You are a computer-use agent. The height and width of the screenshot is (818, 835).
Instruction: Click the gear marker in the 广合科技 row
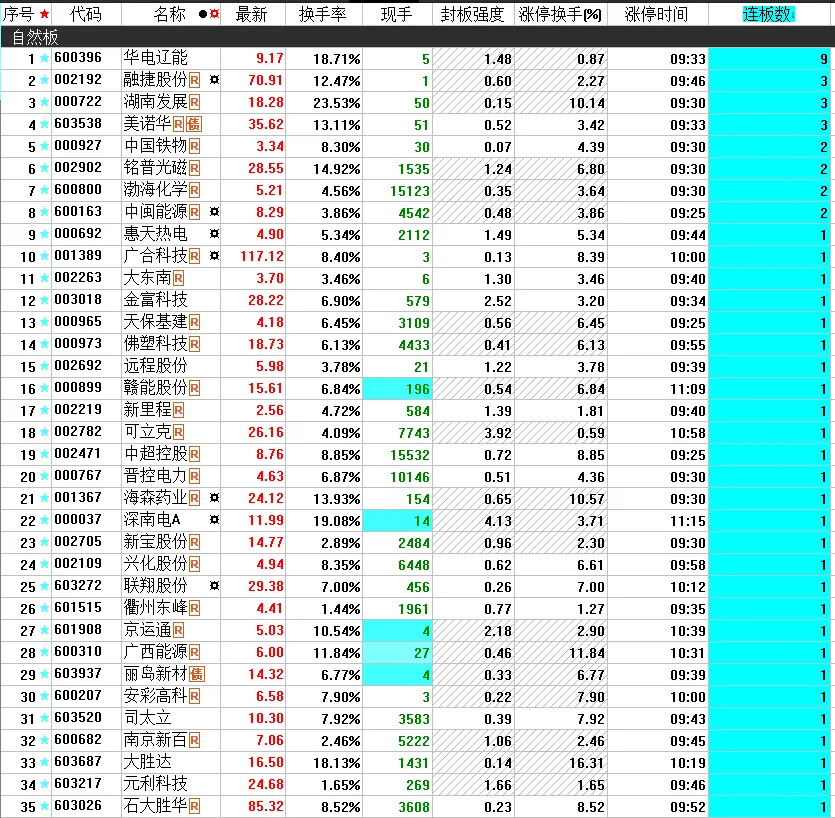point(214,256)
